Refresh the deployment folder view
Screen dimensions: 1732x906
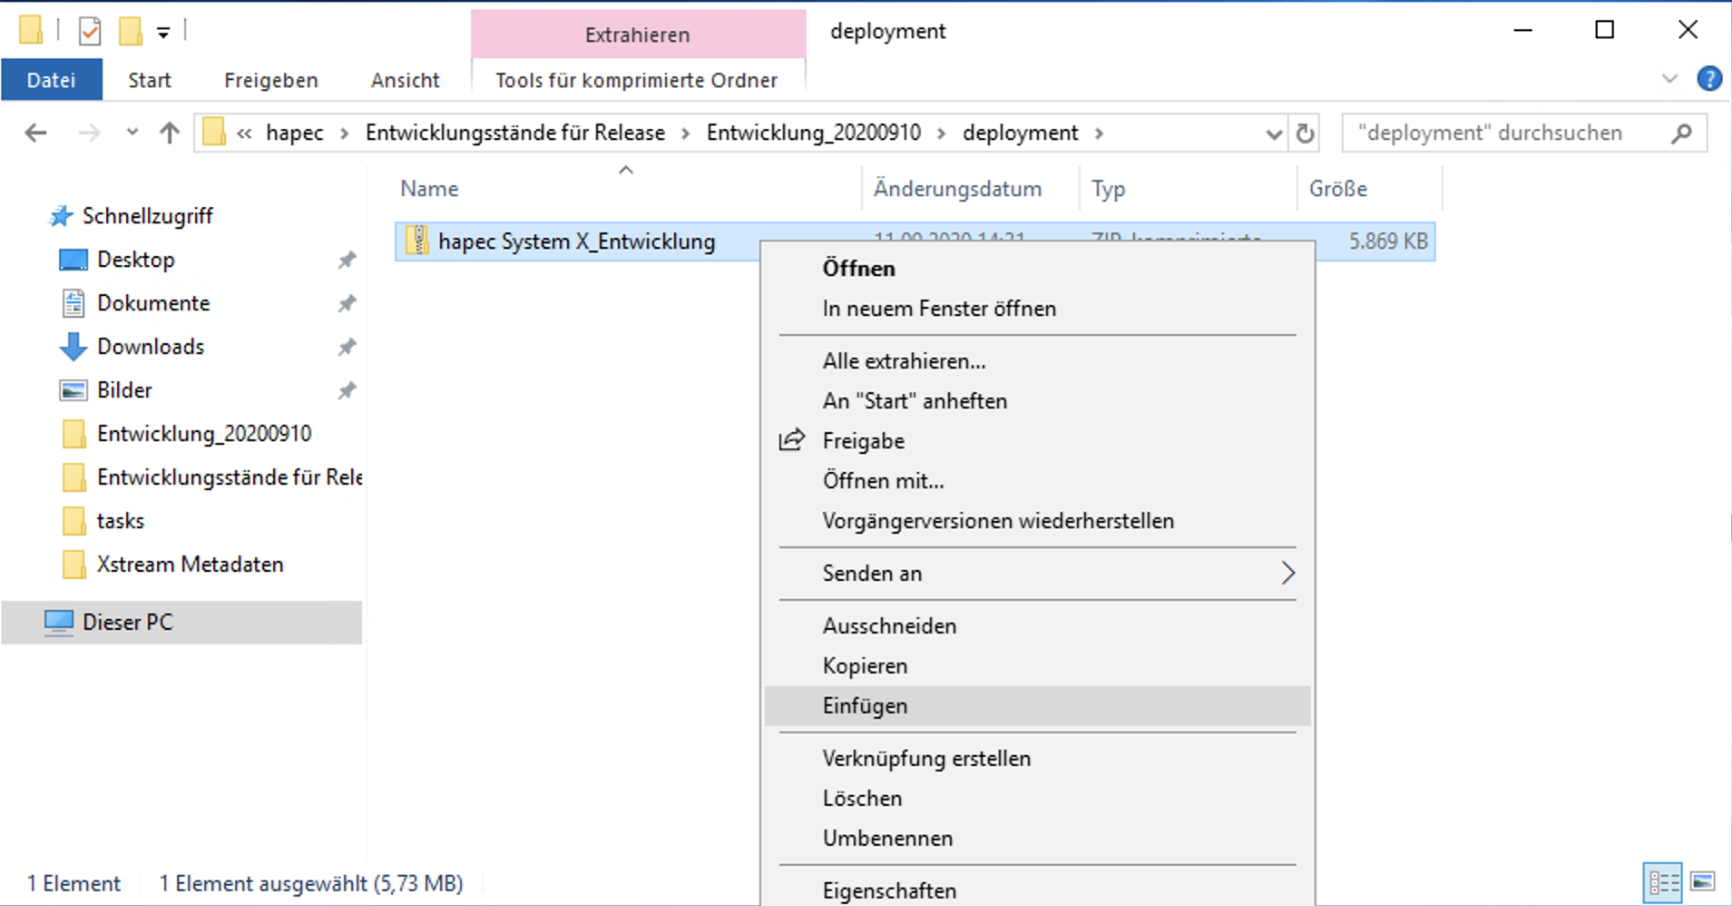click(1305, 133)
